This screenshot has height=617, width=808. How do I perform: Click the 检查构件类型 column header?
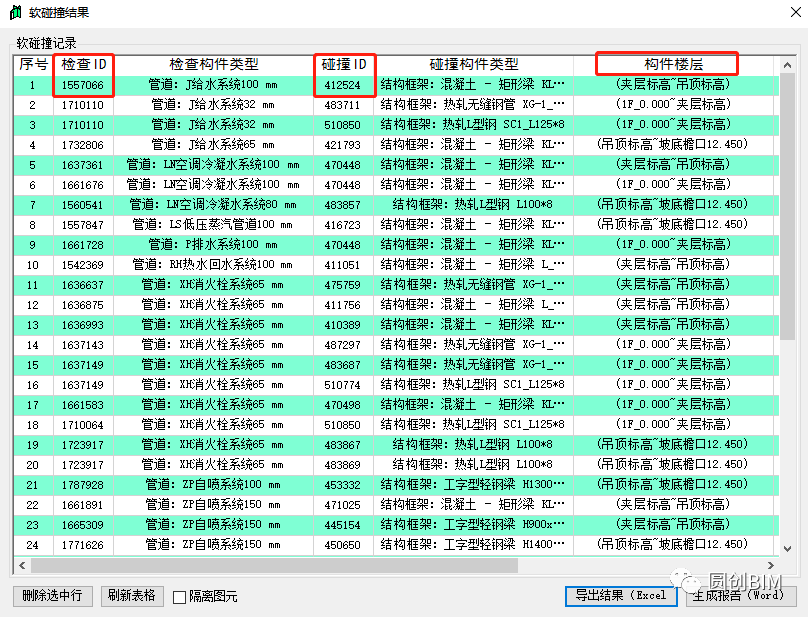(x=213, y=64)
